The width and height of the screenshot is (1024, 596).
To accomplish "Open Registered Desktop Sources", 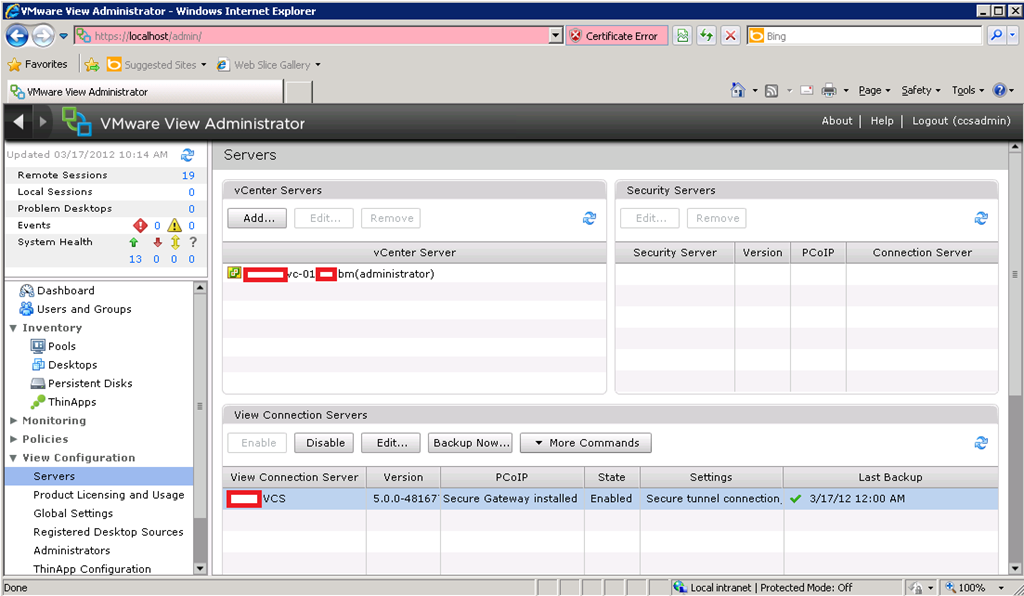I will (108, 532).
